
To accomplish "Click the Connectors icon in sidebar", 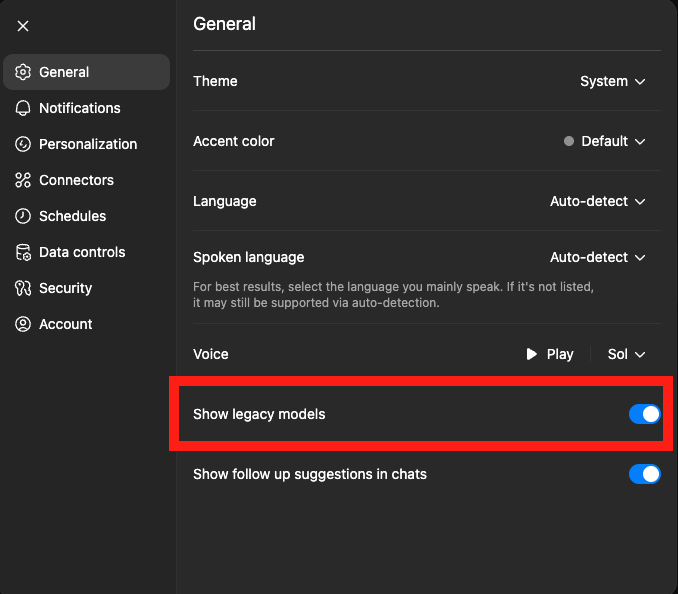I will pos(23,180).
